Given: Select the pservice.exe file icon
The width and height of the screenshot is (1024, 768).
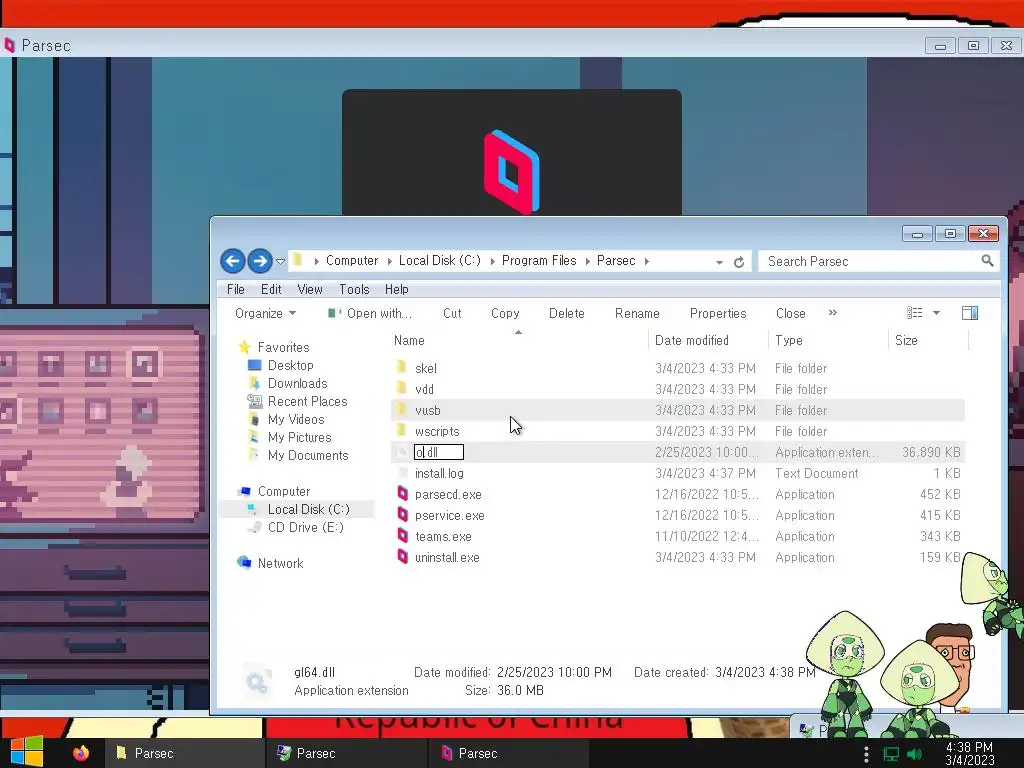Looking at the screenshot, I should coord(403,515).
